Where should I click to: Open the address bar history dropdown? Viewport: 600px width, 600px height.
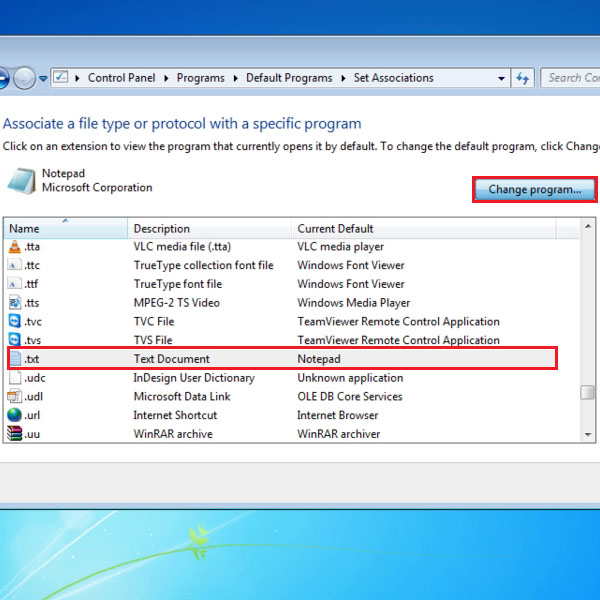[x=501, y=78]
